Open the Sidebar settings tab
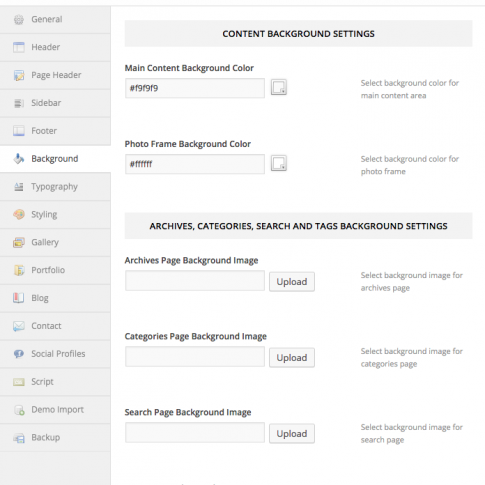The image size is (485, 485). [55, 103]
